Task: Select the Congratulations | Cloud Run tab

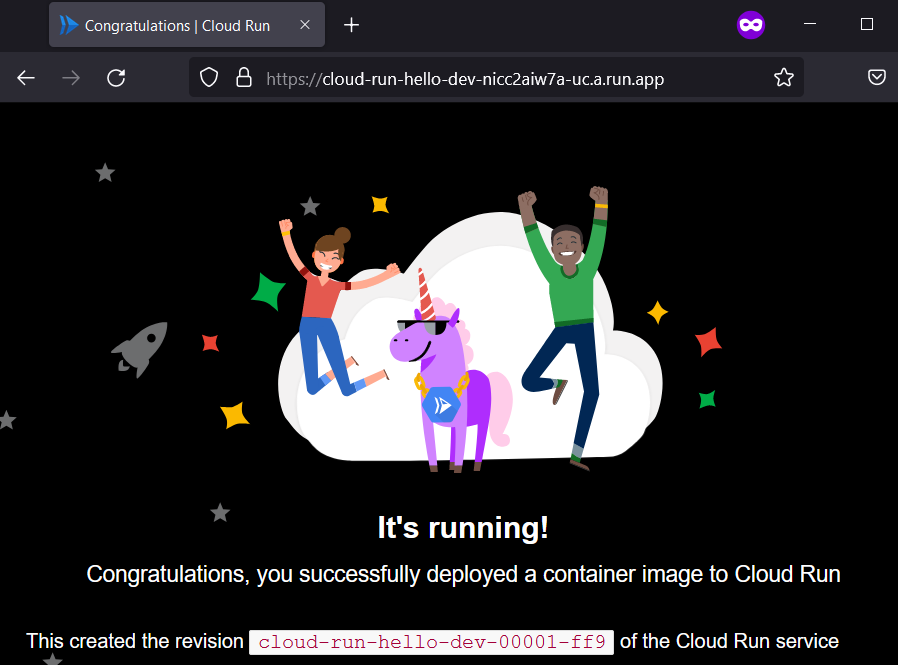Action: [177, 25]
